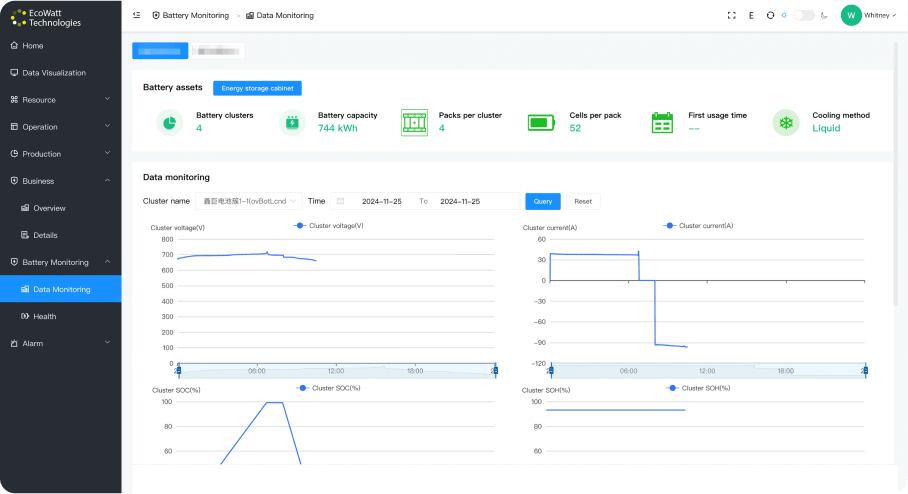
Task: Click the First usage time calendar icon
Action: pos(662,122)
